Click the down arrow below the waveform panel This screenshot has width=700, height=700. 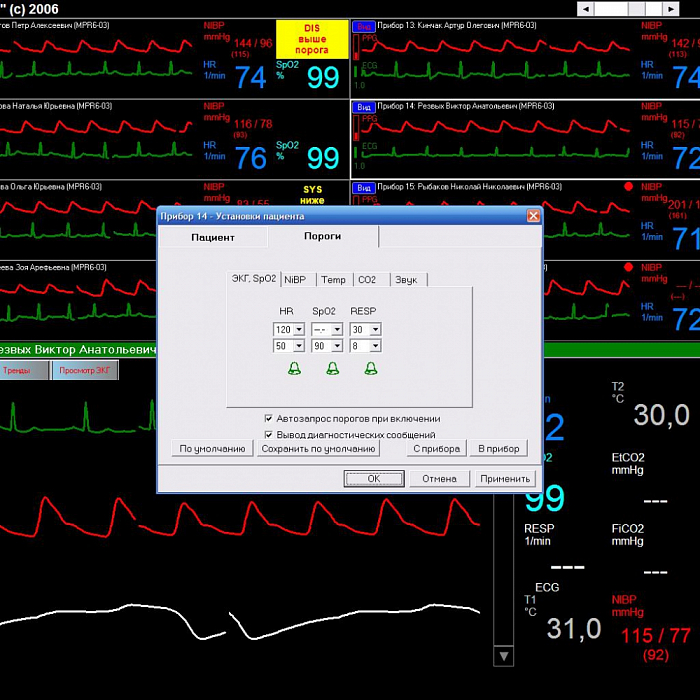click(504, 656)
